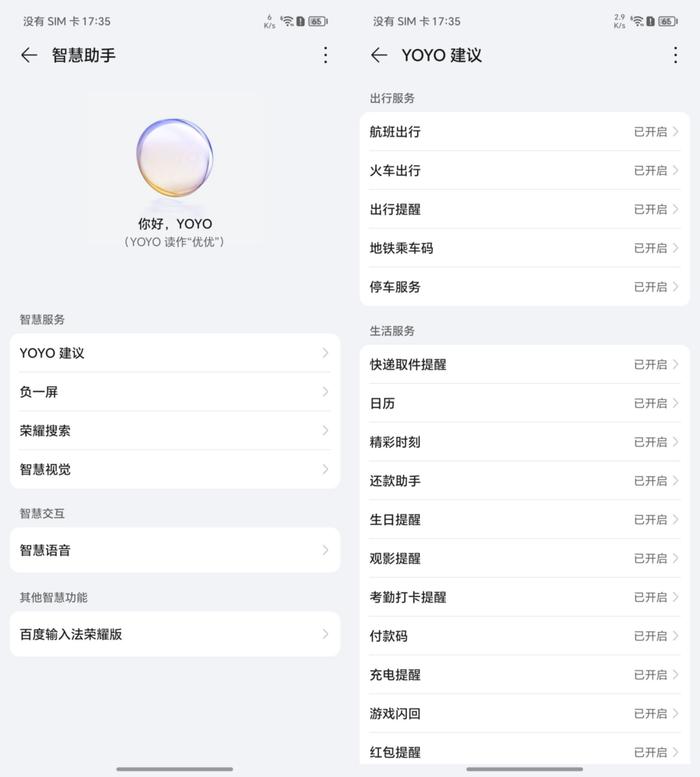Tap the YOYO assistant orb
700x777 pixels.
175,158
